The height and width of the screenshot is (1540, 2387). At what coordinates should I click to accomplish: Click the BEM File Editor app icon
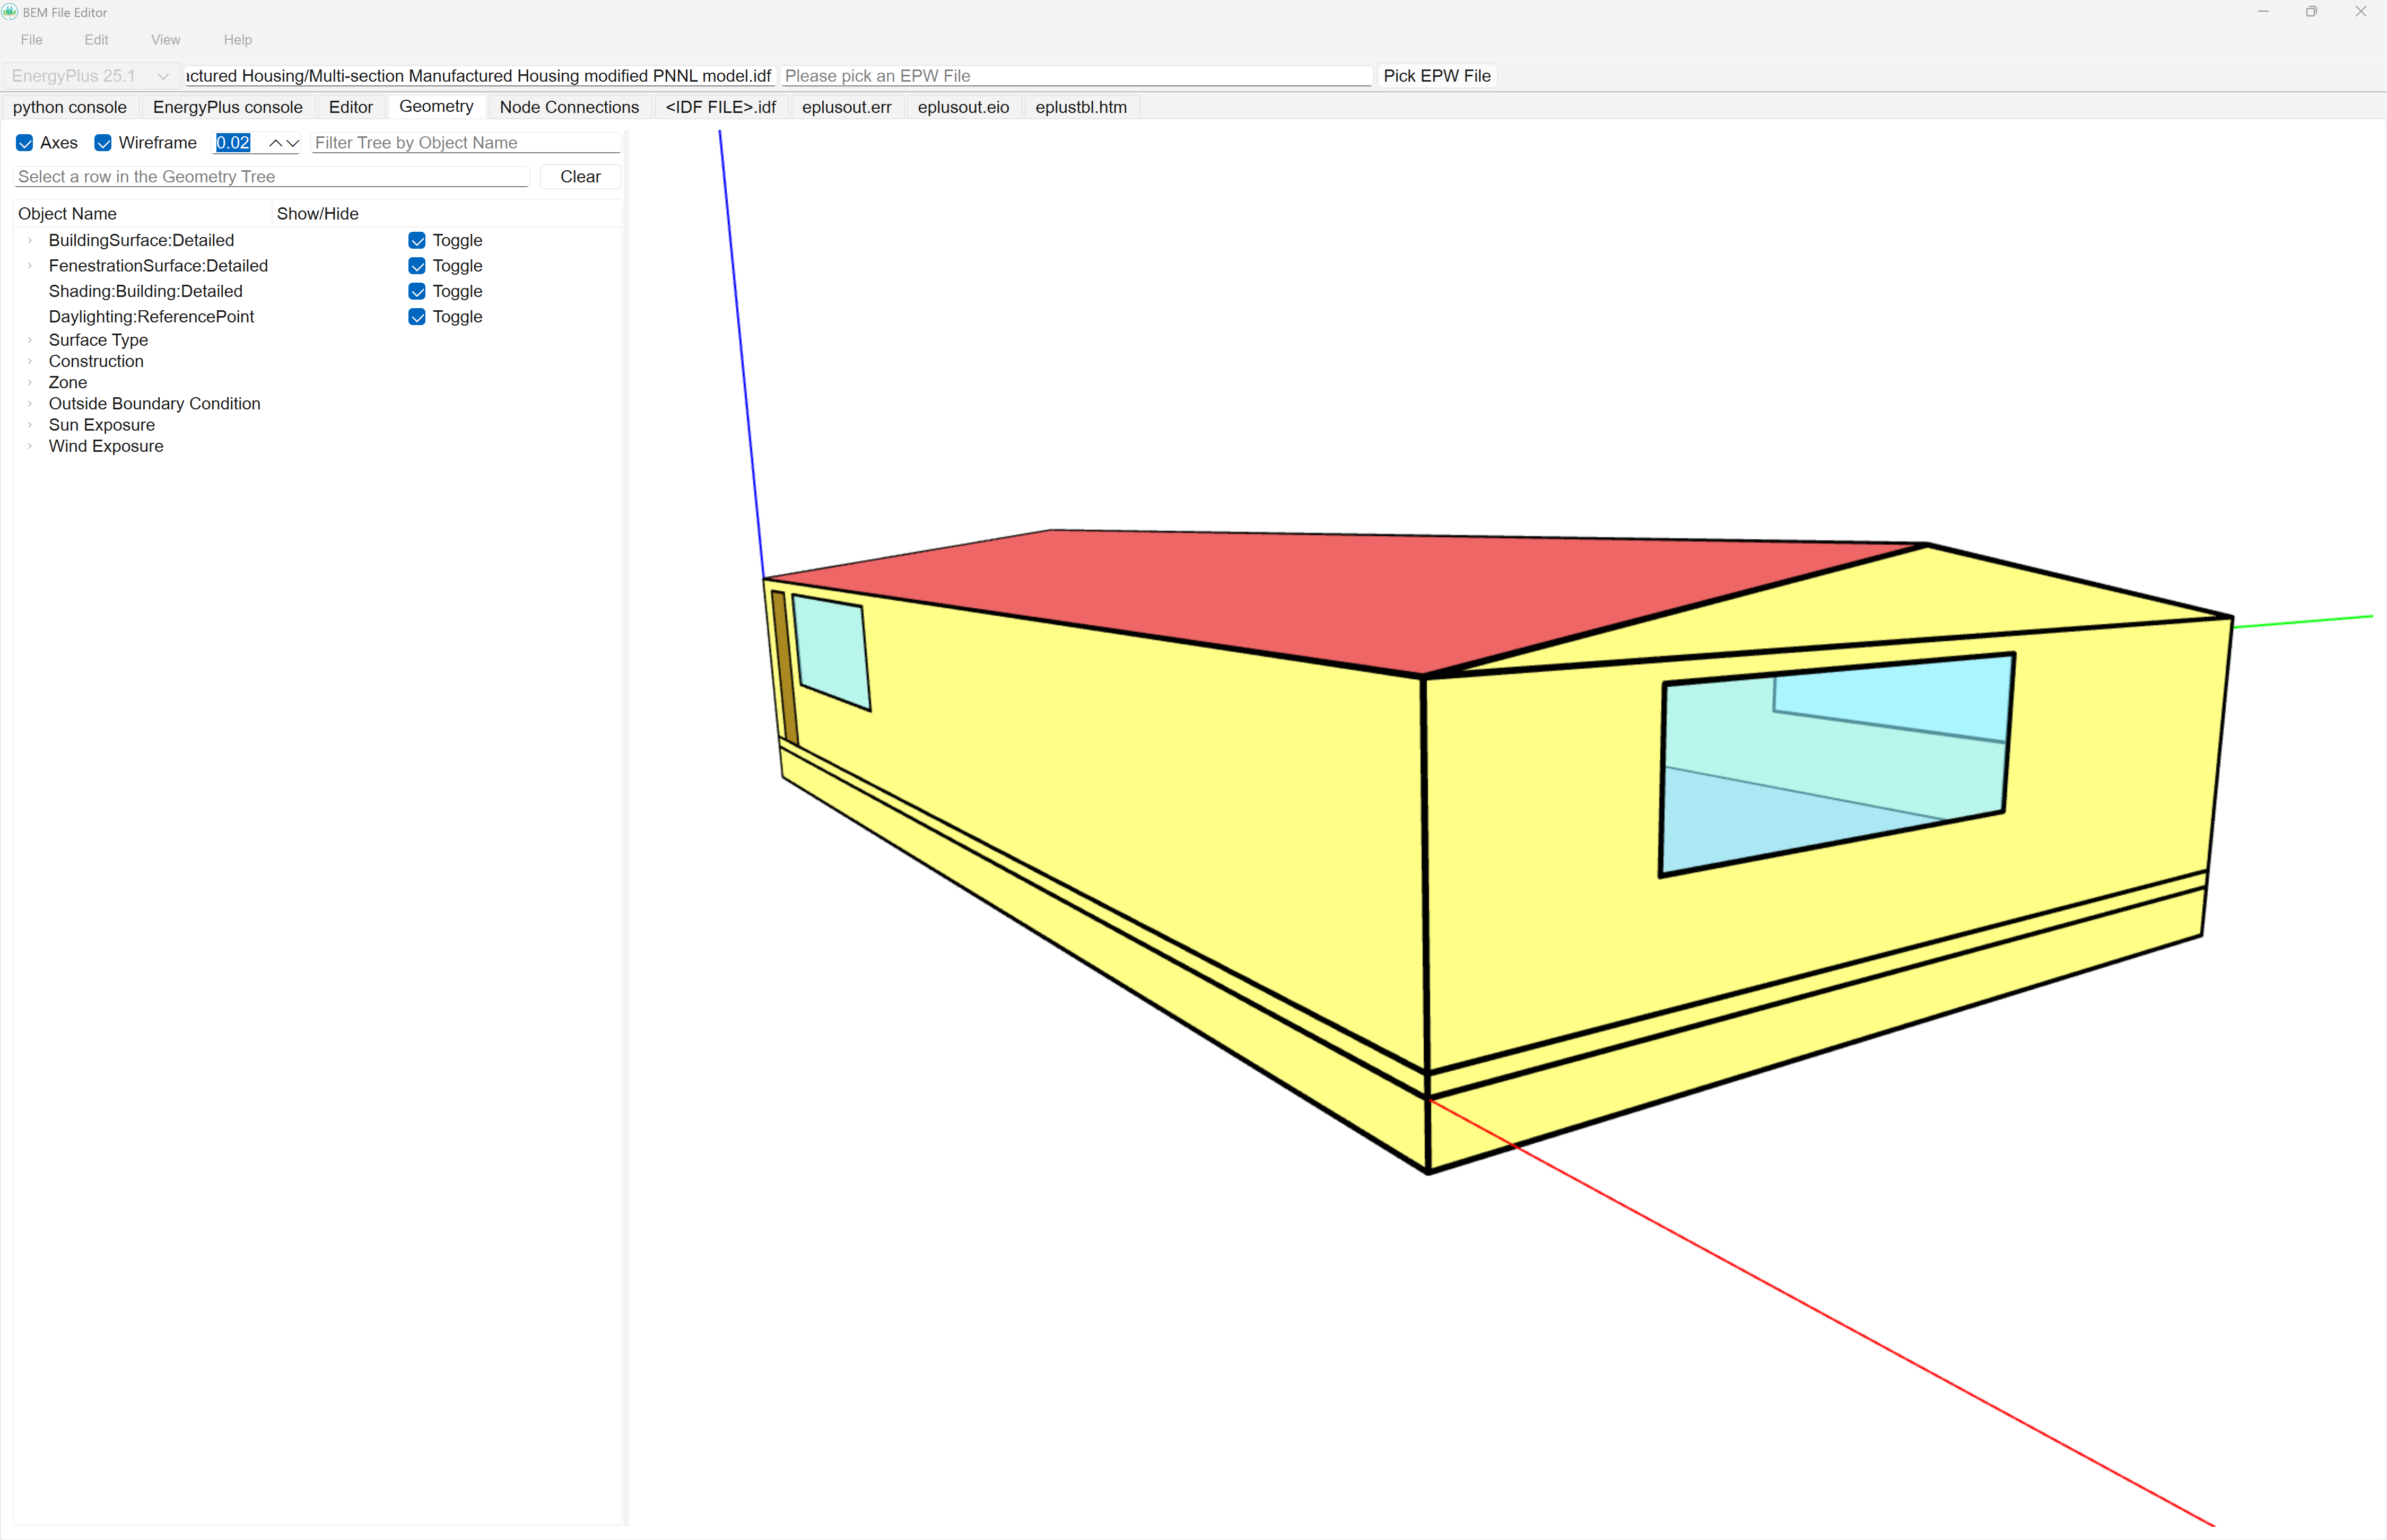pyautogui.click(x=10, y=12)
